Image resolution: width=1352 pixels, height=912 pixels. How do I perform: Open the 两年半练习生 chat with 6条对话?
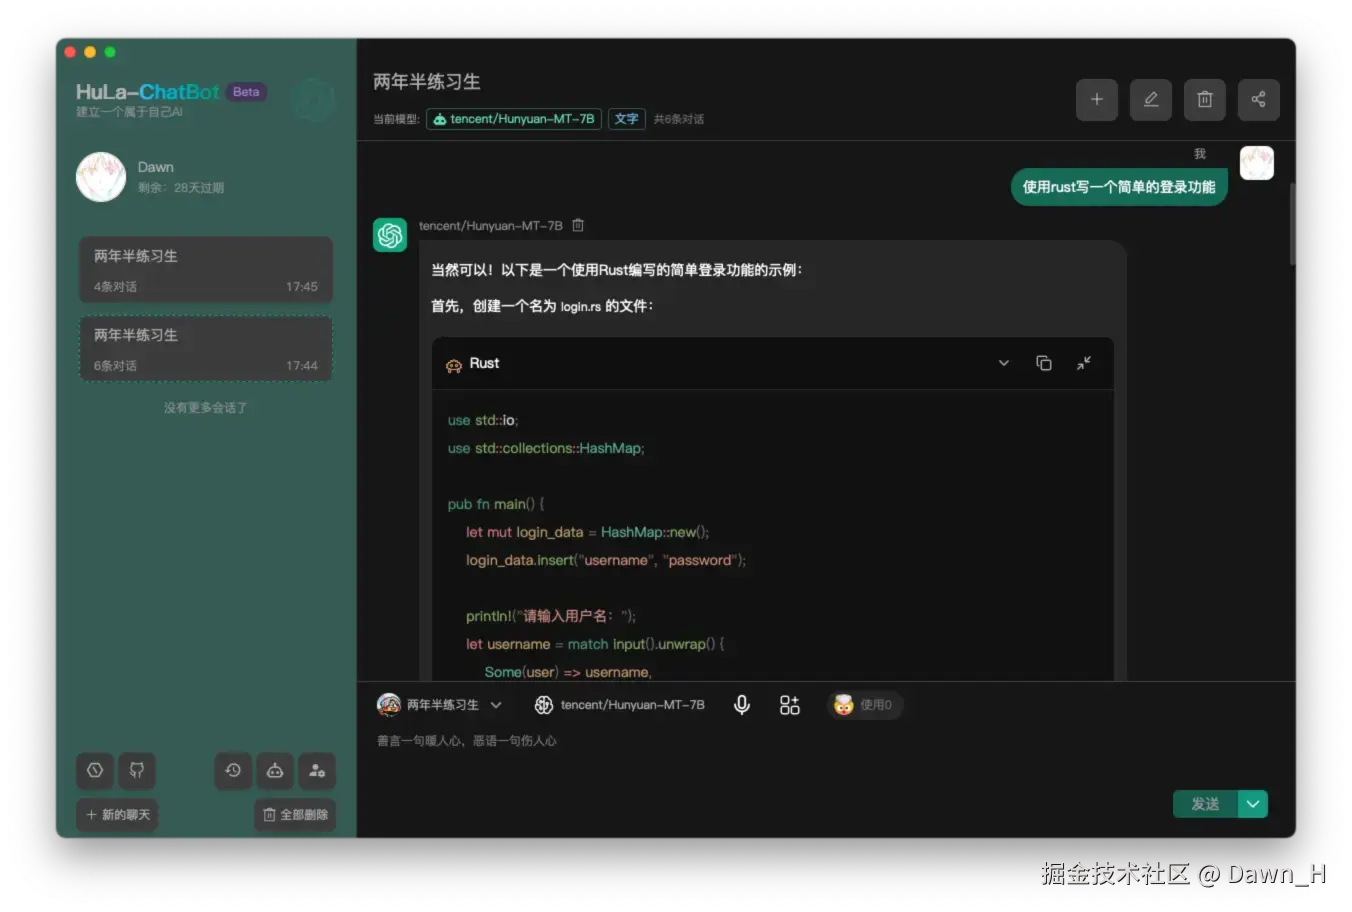[x=206, y=349]
